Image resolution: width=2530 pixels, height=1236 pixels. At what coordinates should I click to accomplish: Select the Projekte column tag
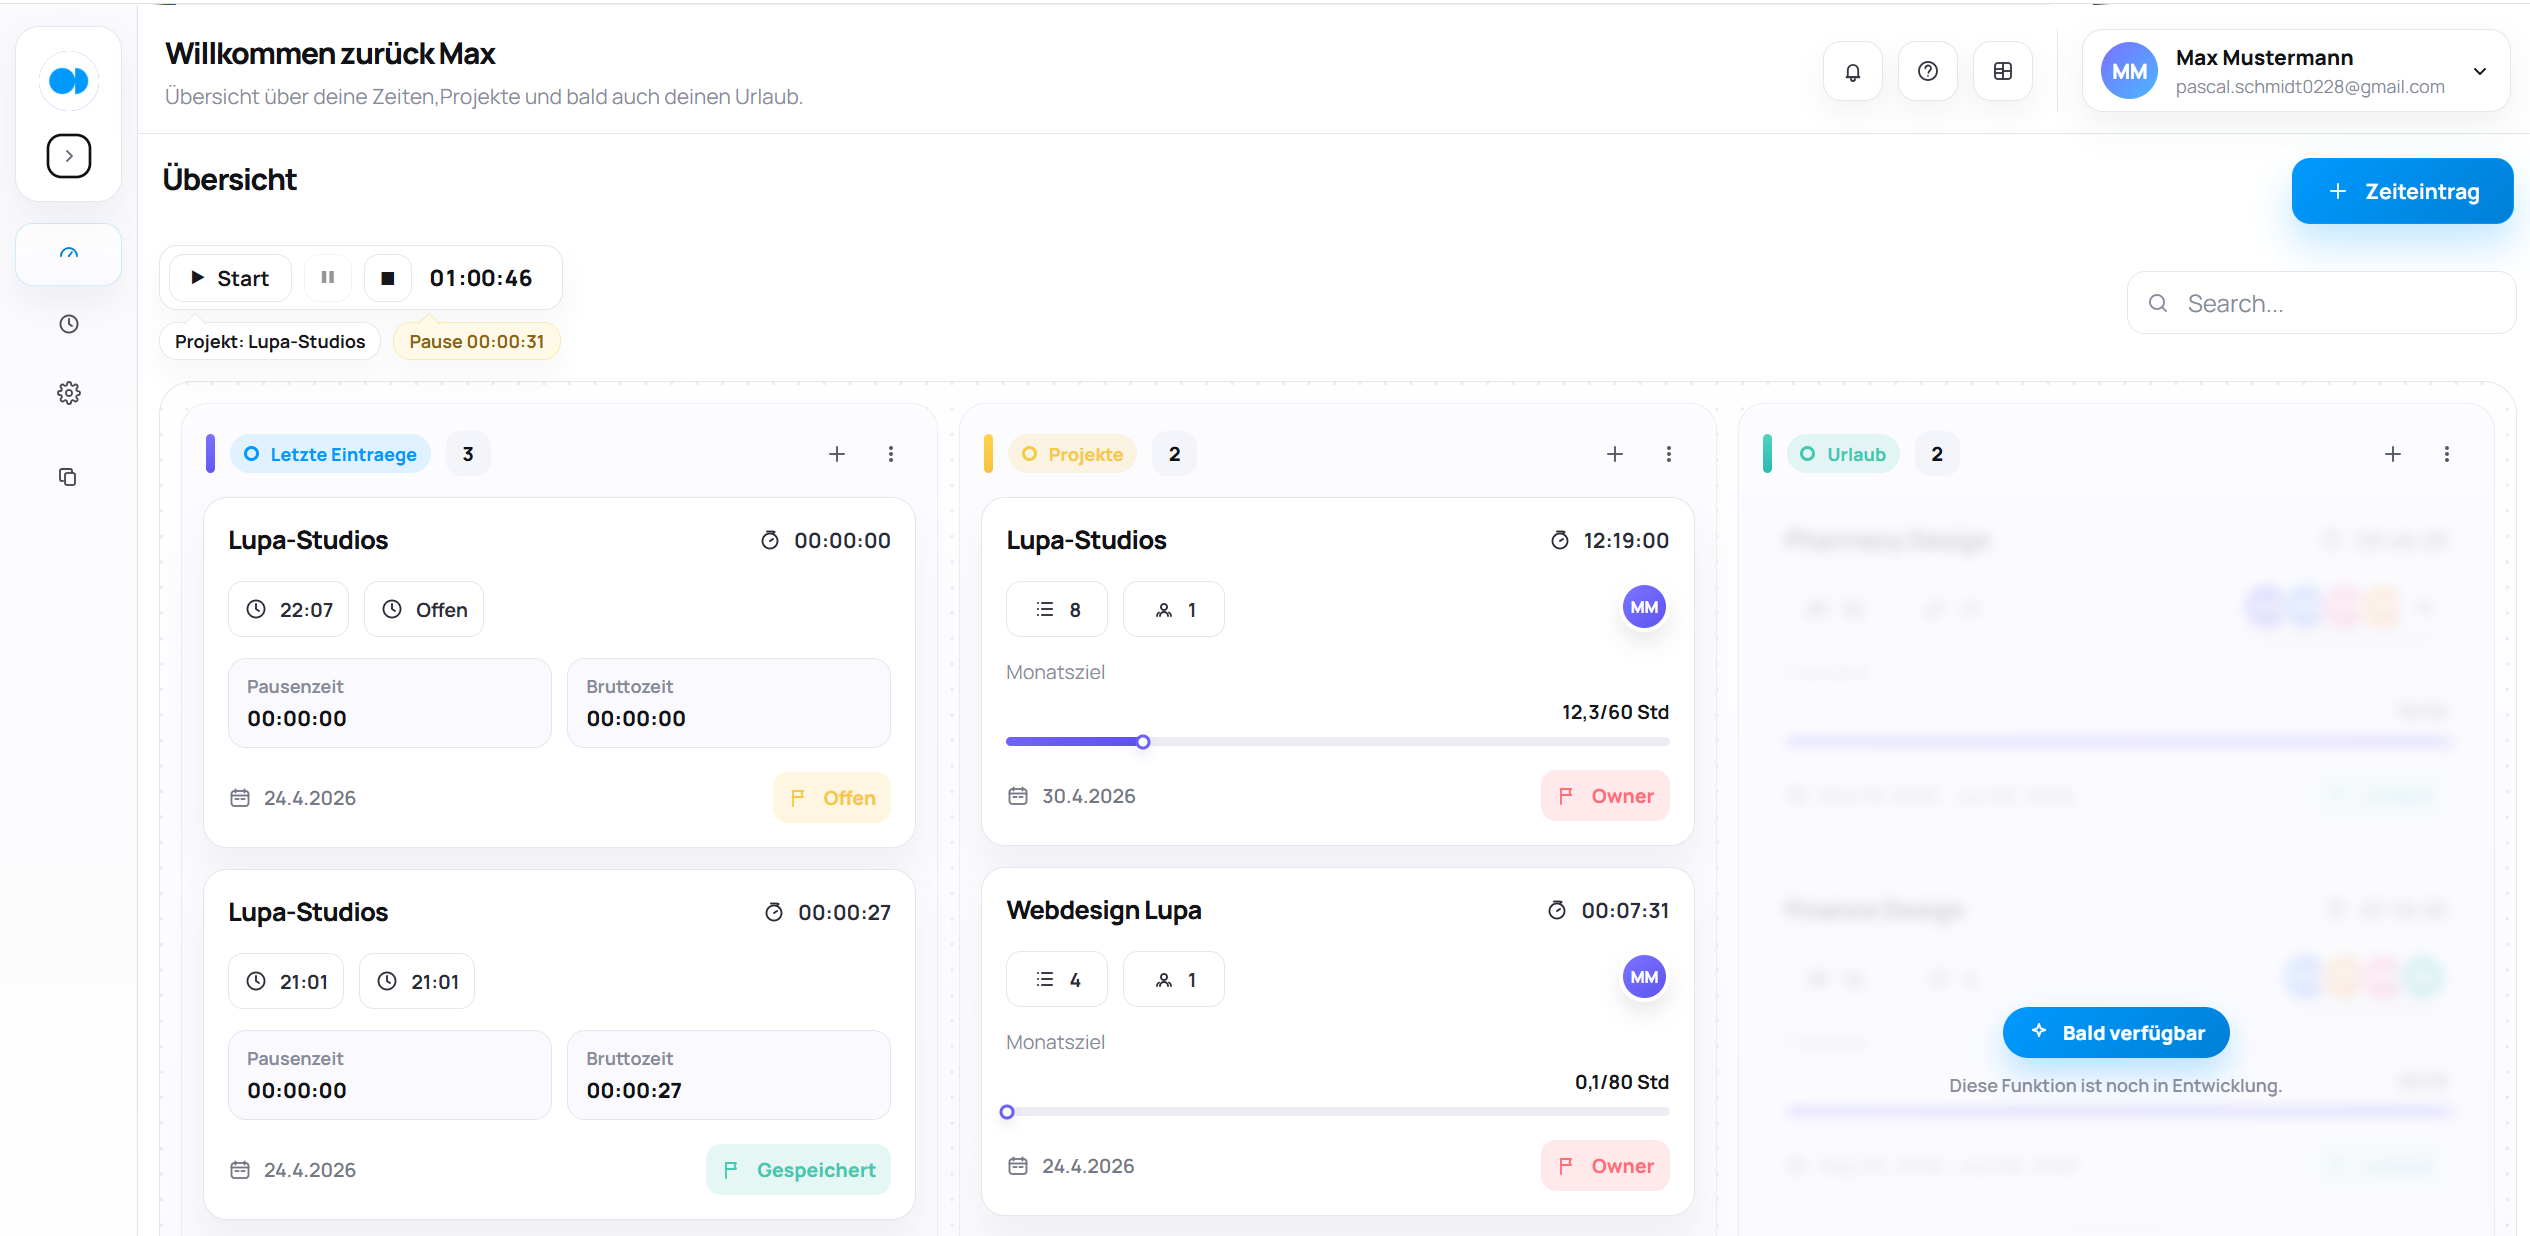click(1072, 454)
